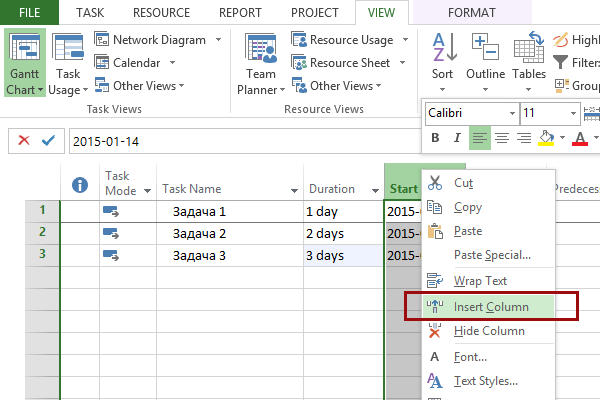Cancel entry with the red X
The image size is (600, 400).
24,141
